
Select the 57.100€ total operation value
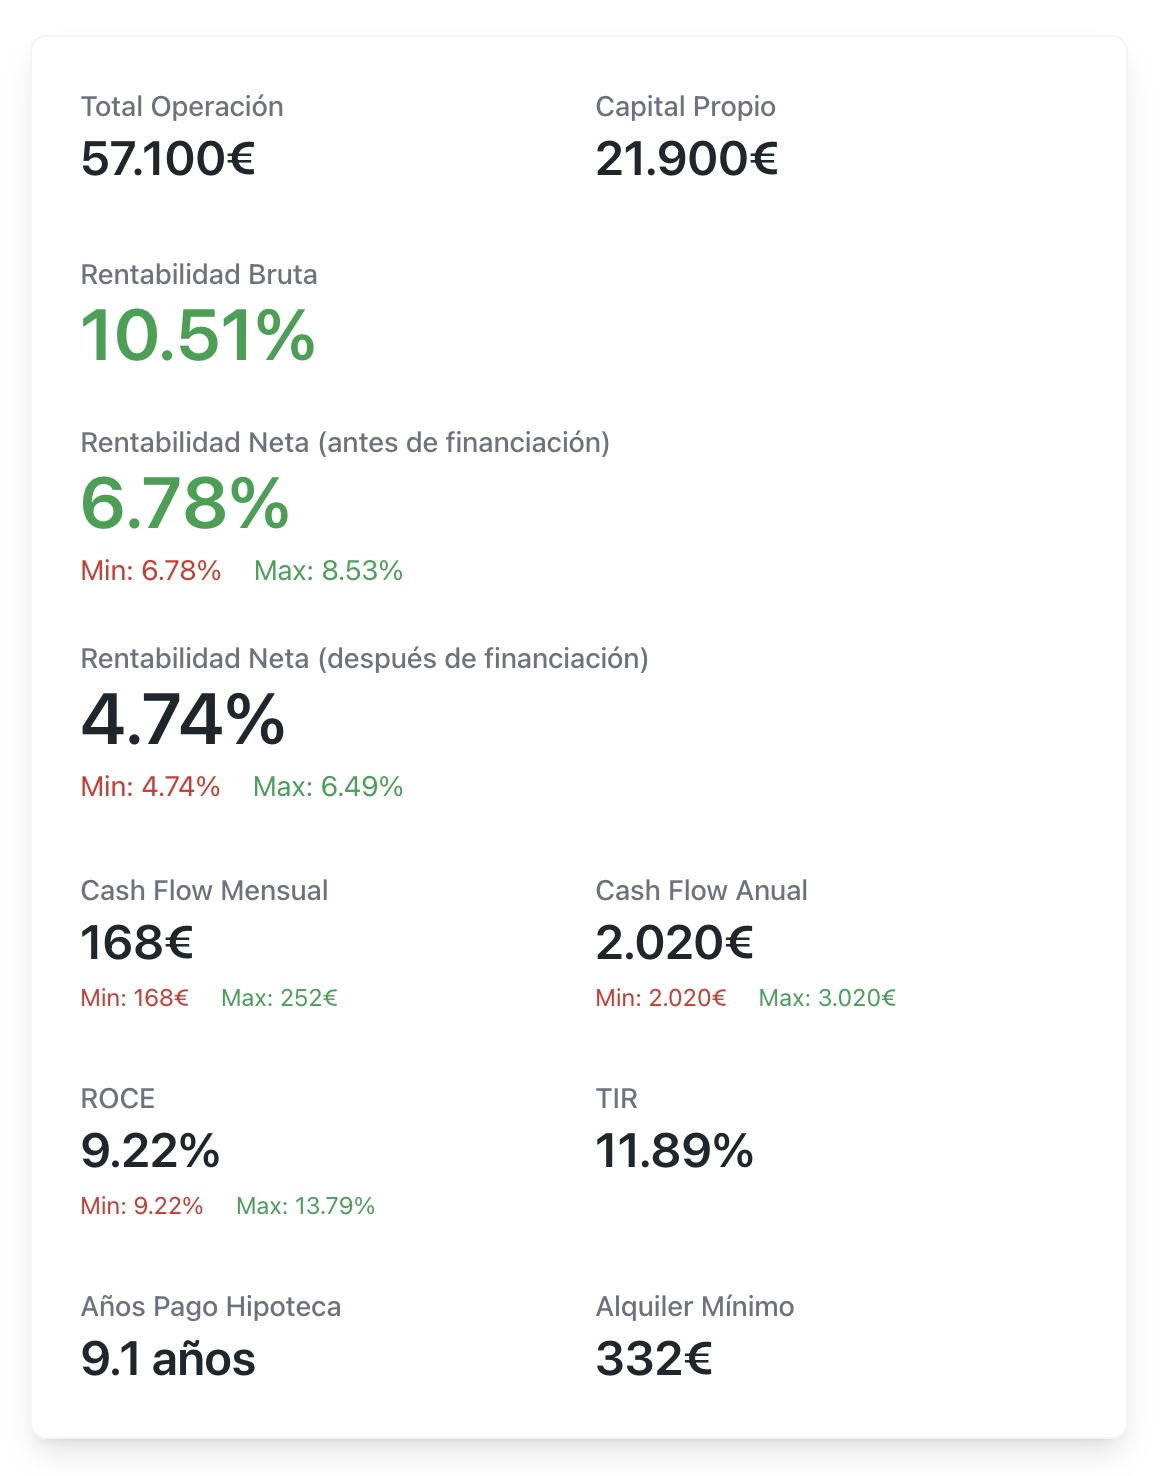pos(168,158)
